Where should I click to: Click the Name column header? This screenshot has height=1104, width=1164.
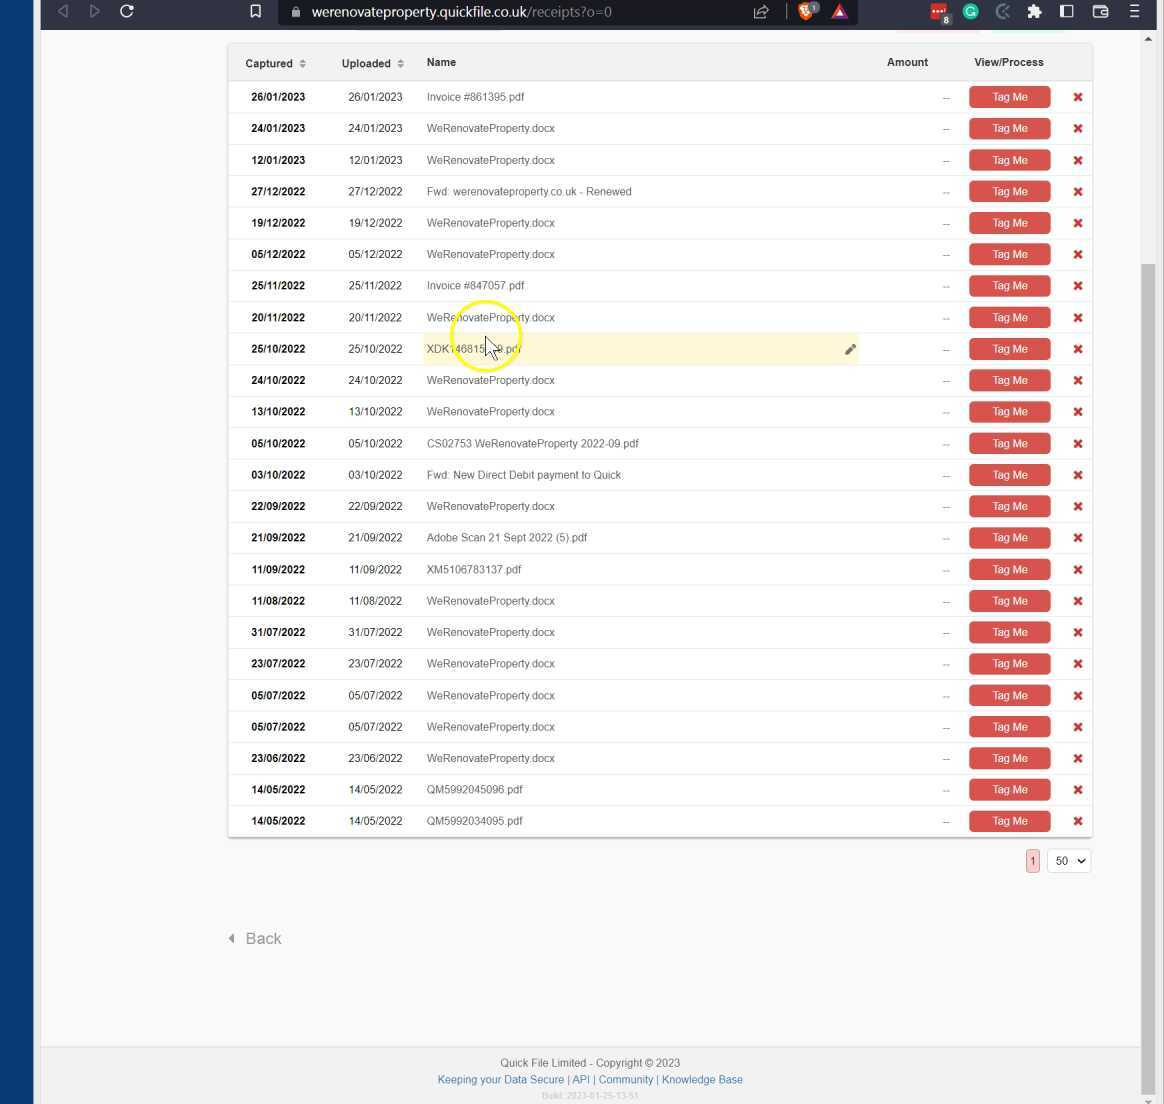[x=441, y=62]
